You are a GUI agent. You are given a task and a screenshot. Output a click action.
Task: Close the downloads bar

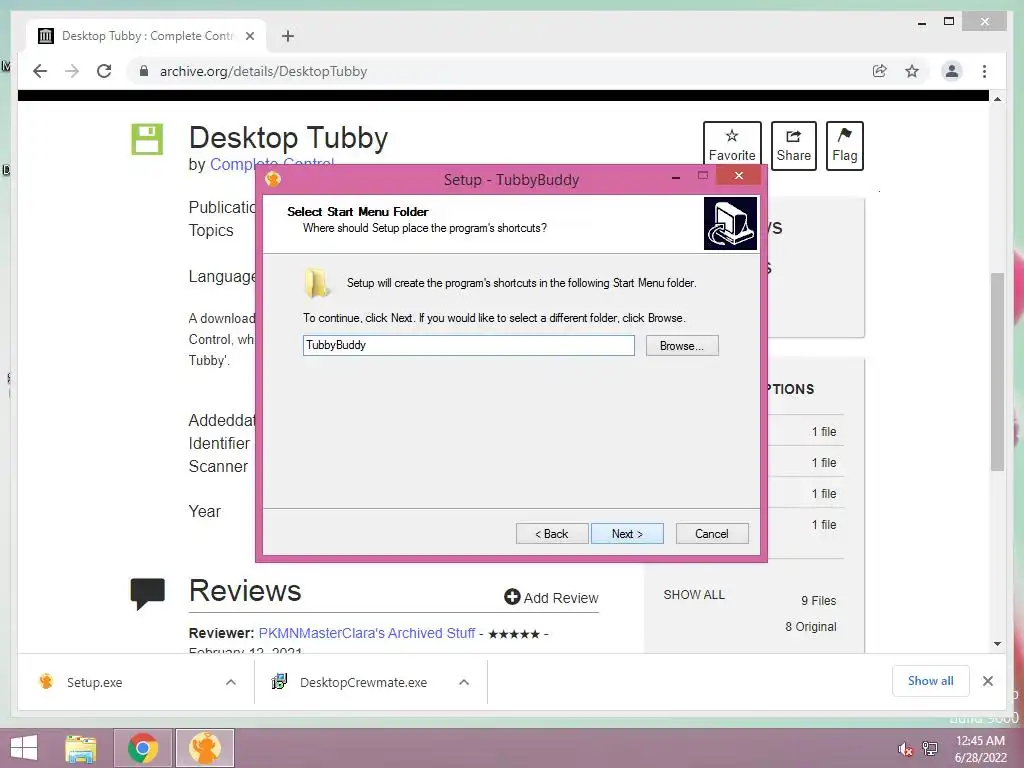coord(987,681)
